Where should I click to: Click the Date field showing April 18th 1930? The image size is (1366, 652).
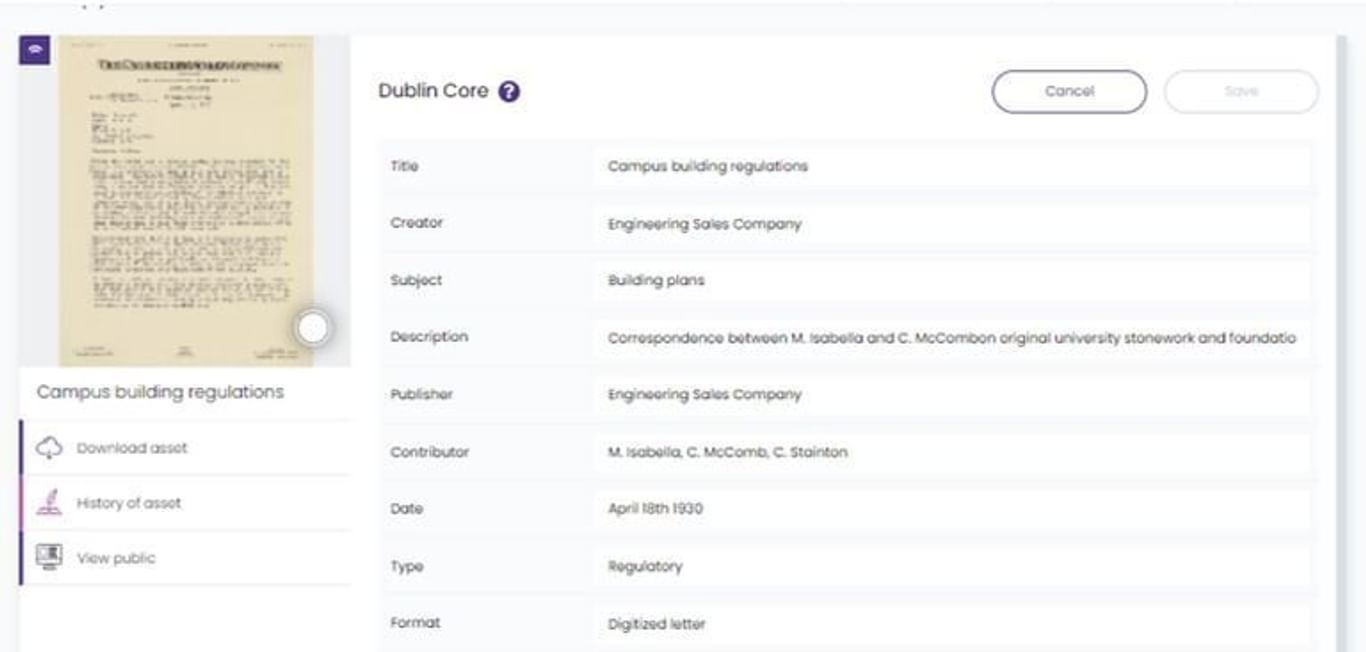[950, 509]
